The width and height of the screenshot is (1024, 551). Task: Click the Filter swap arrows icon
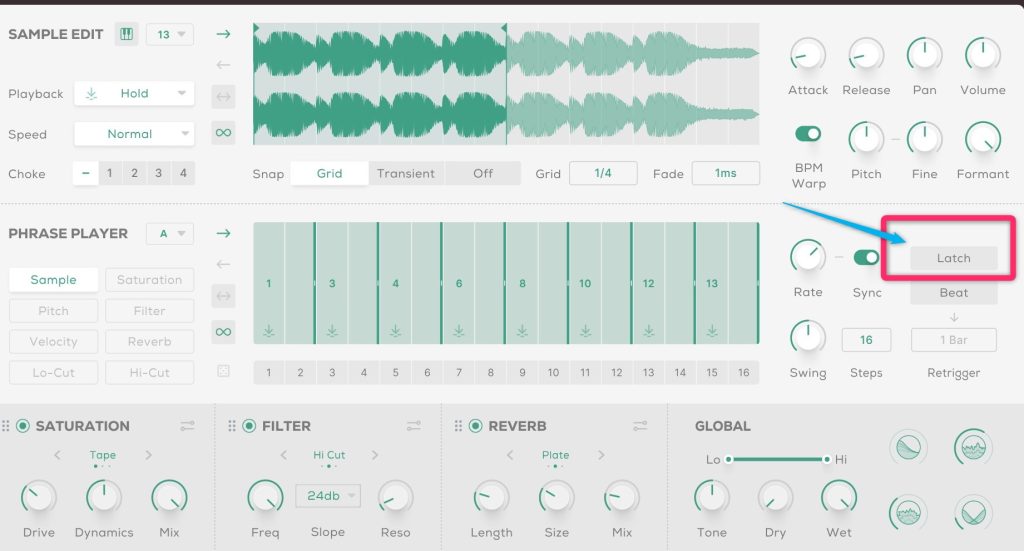[x=414, y=426]
